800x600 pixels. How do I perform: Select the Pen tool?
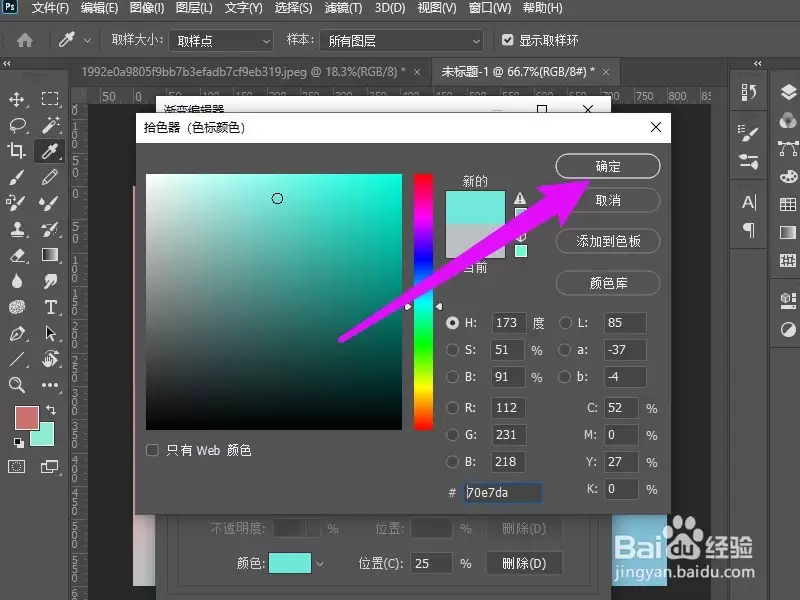17,334
